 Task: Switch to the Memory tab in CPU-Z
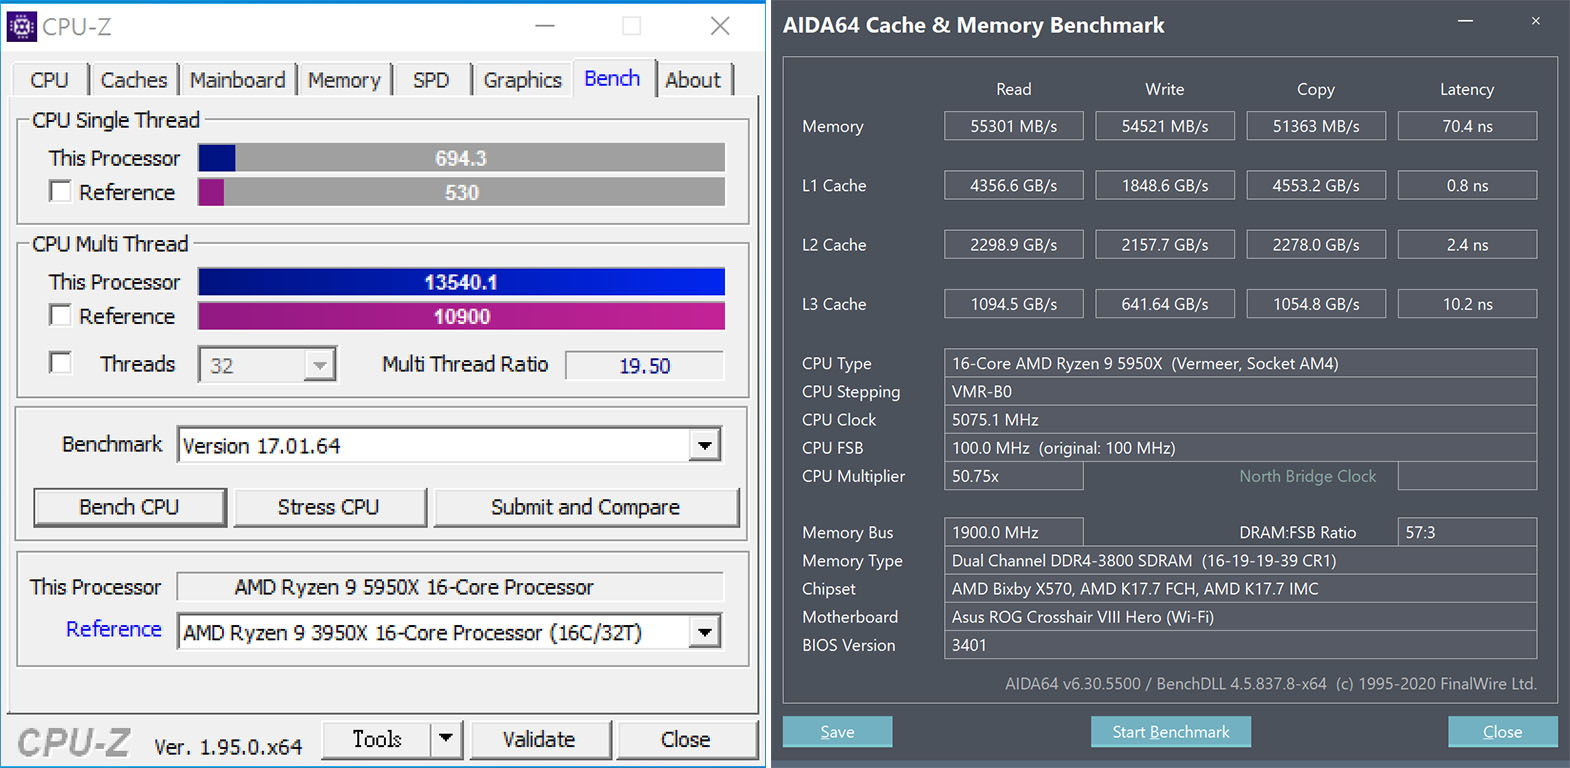point(344,80)
